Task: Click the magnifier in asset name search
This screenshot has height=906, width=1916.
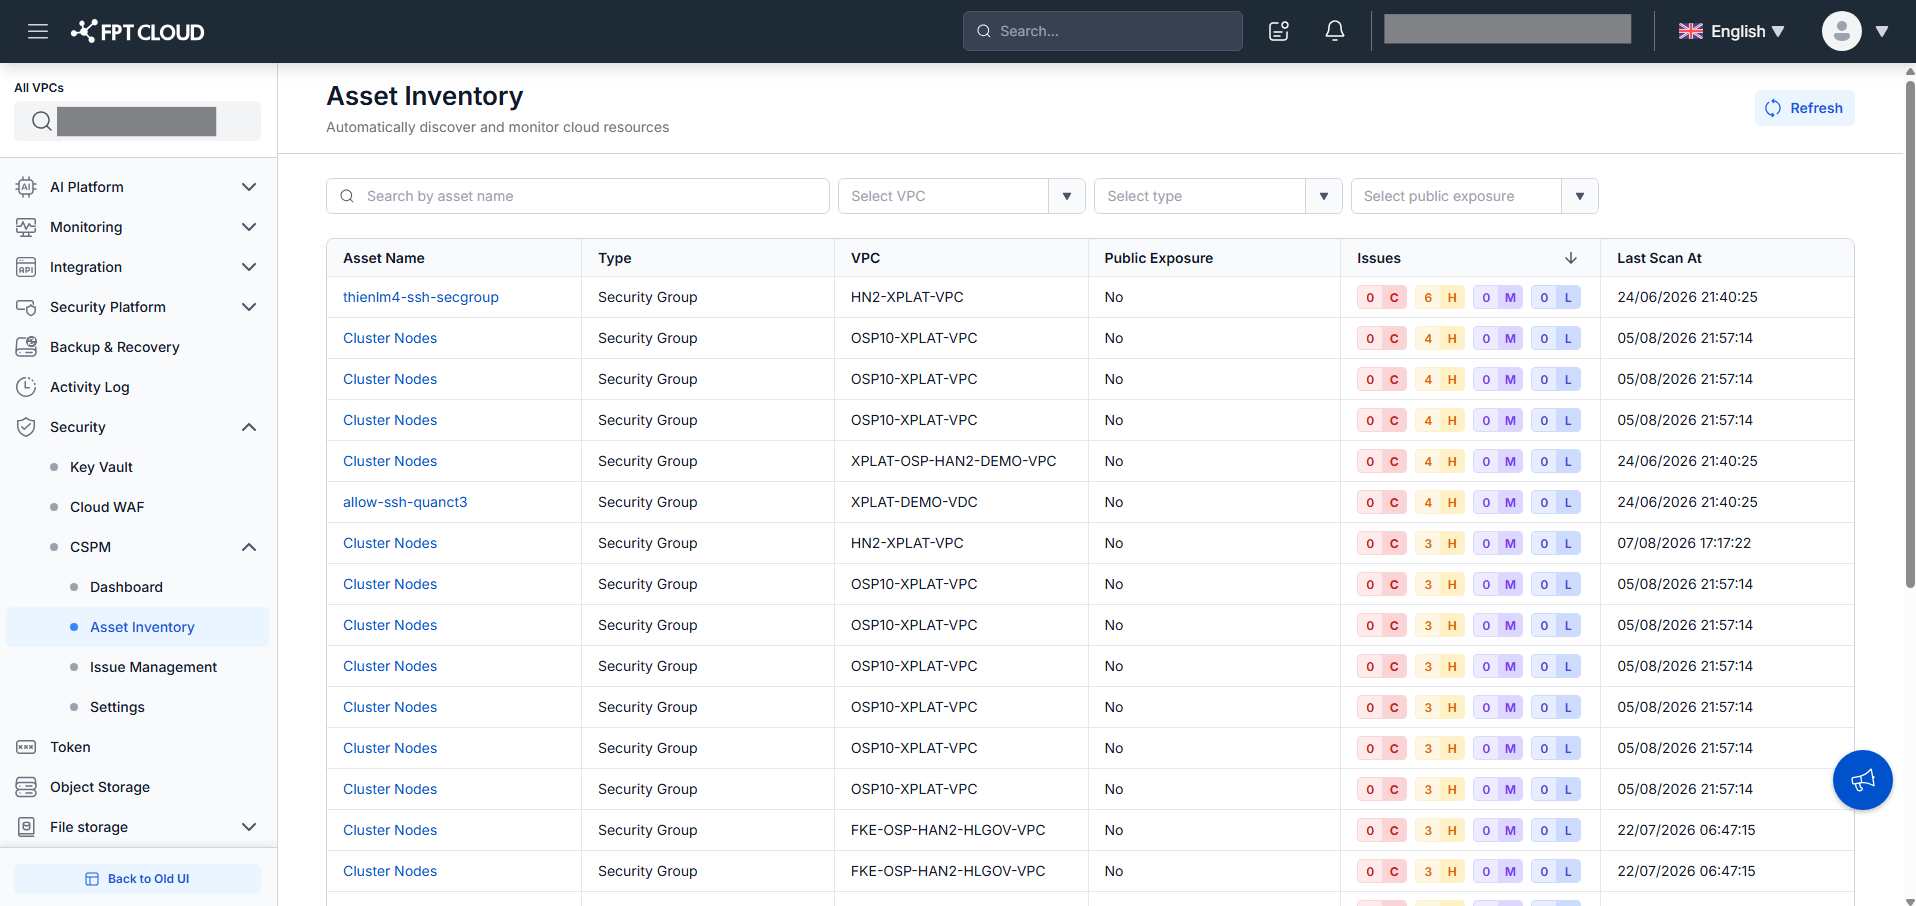Action: coord(347,196)
